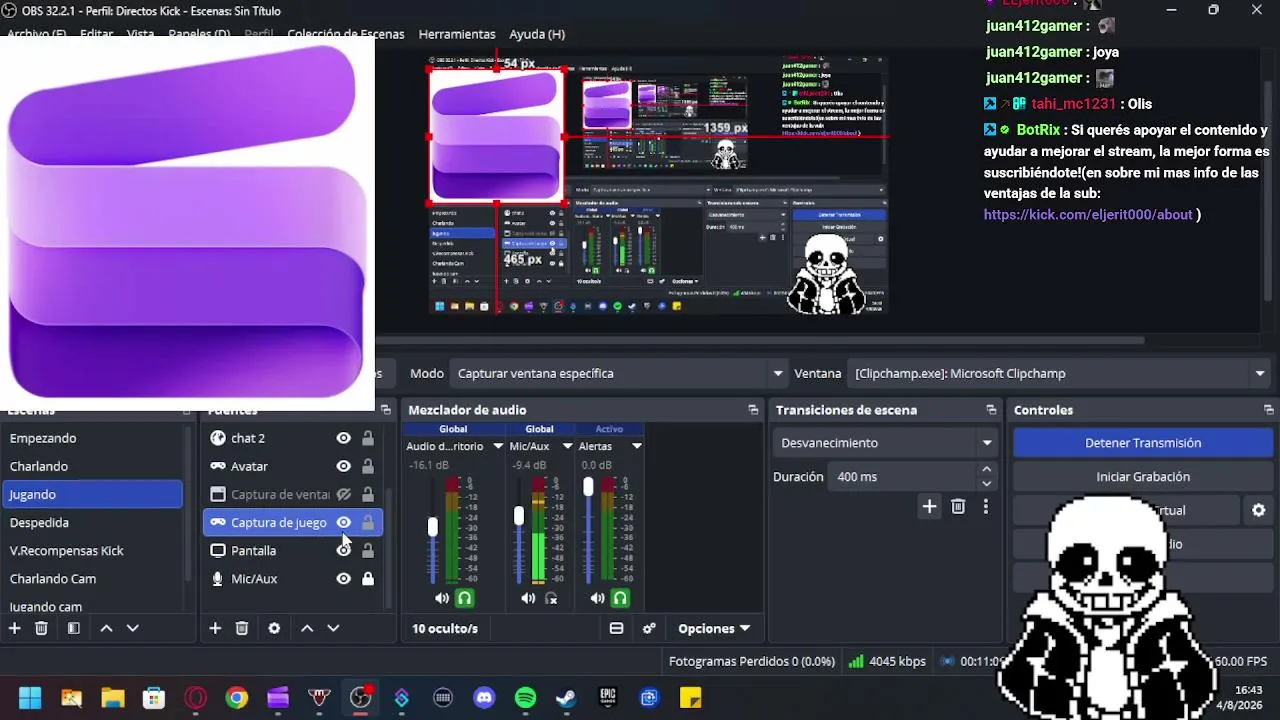Move the selected scene down

[132, 628]
